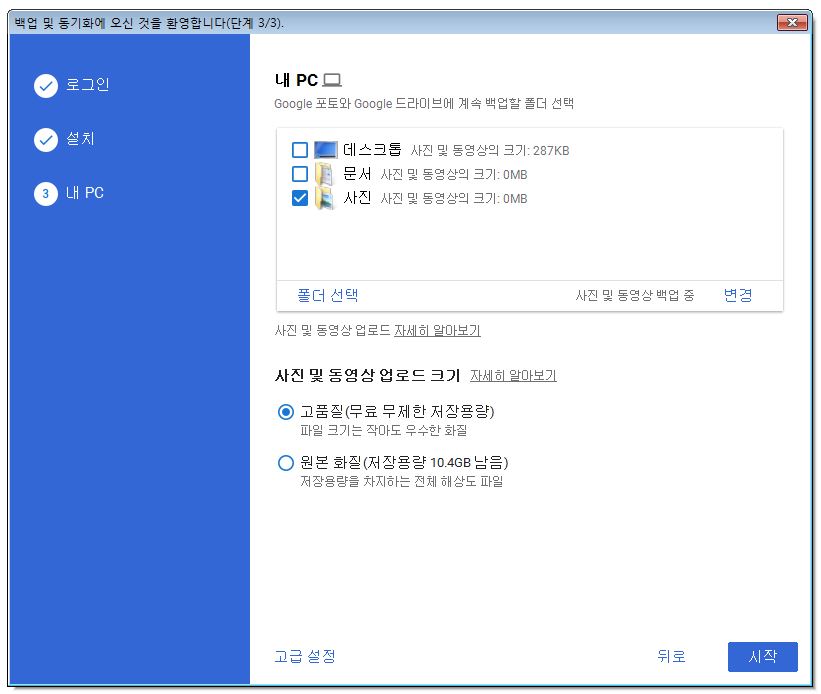Click the 문서 folder name
Screen dimensions: 821x694
click(x=357, y=174)
